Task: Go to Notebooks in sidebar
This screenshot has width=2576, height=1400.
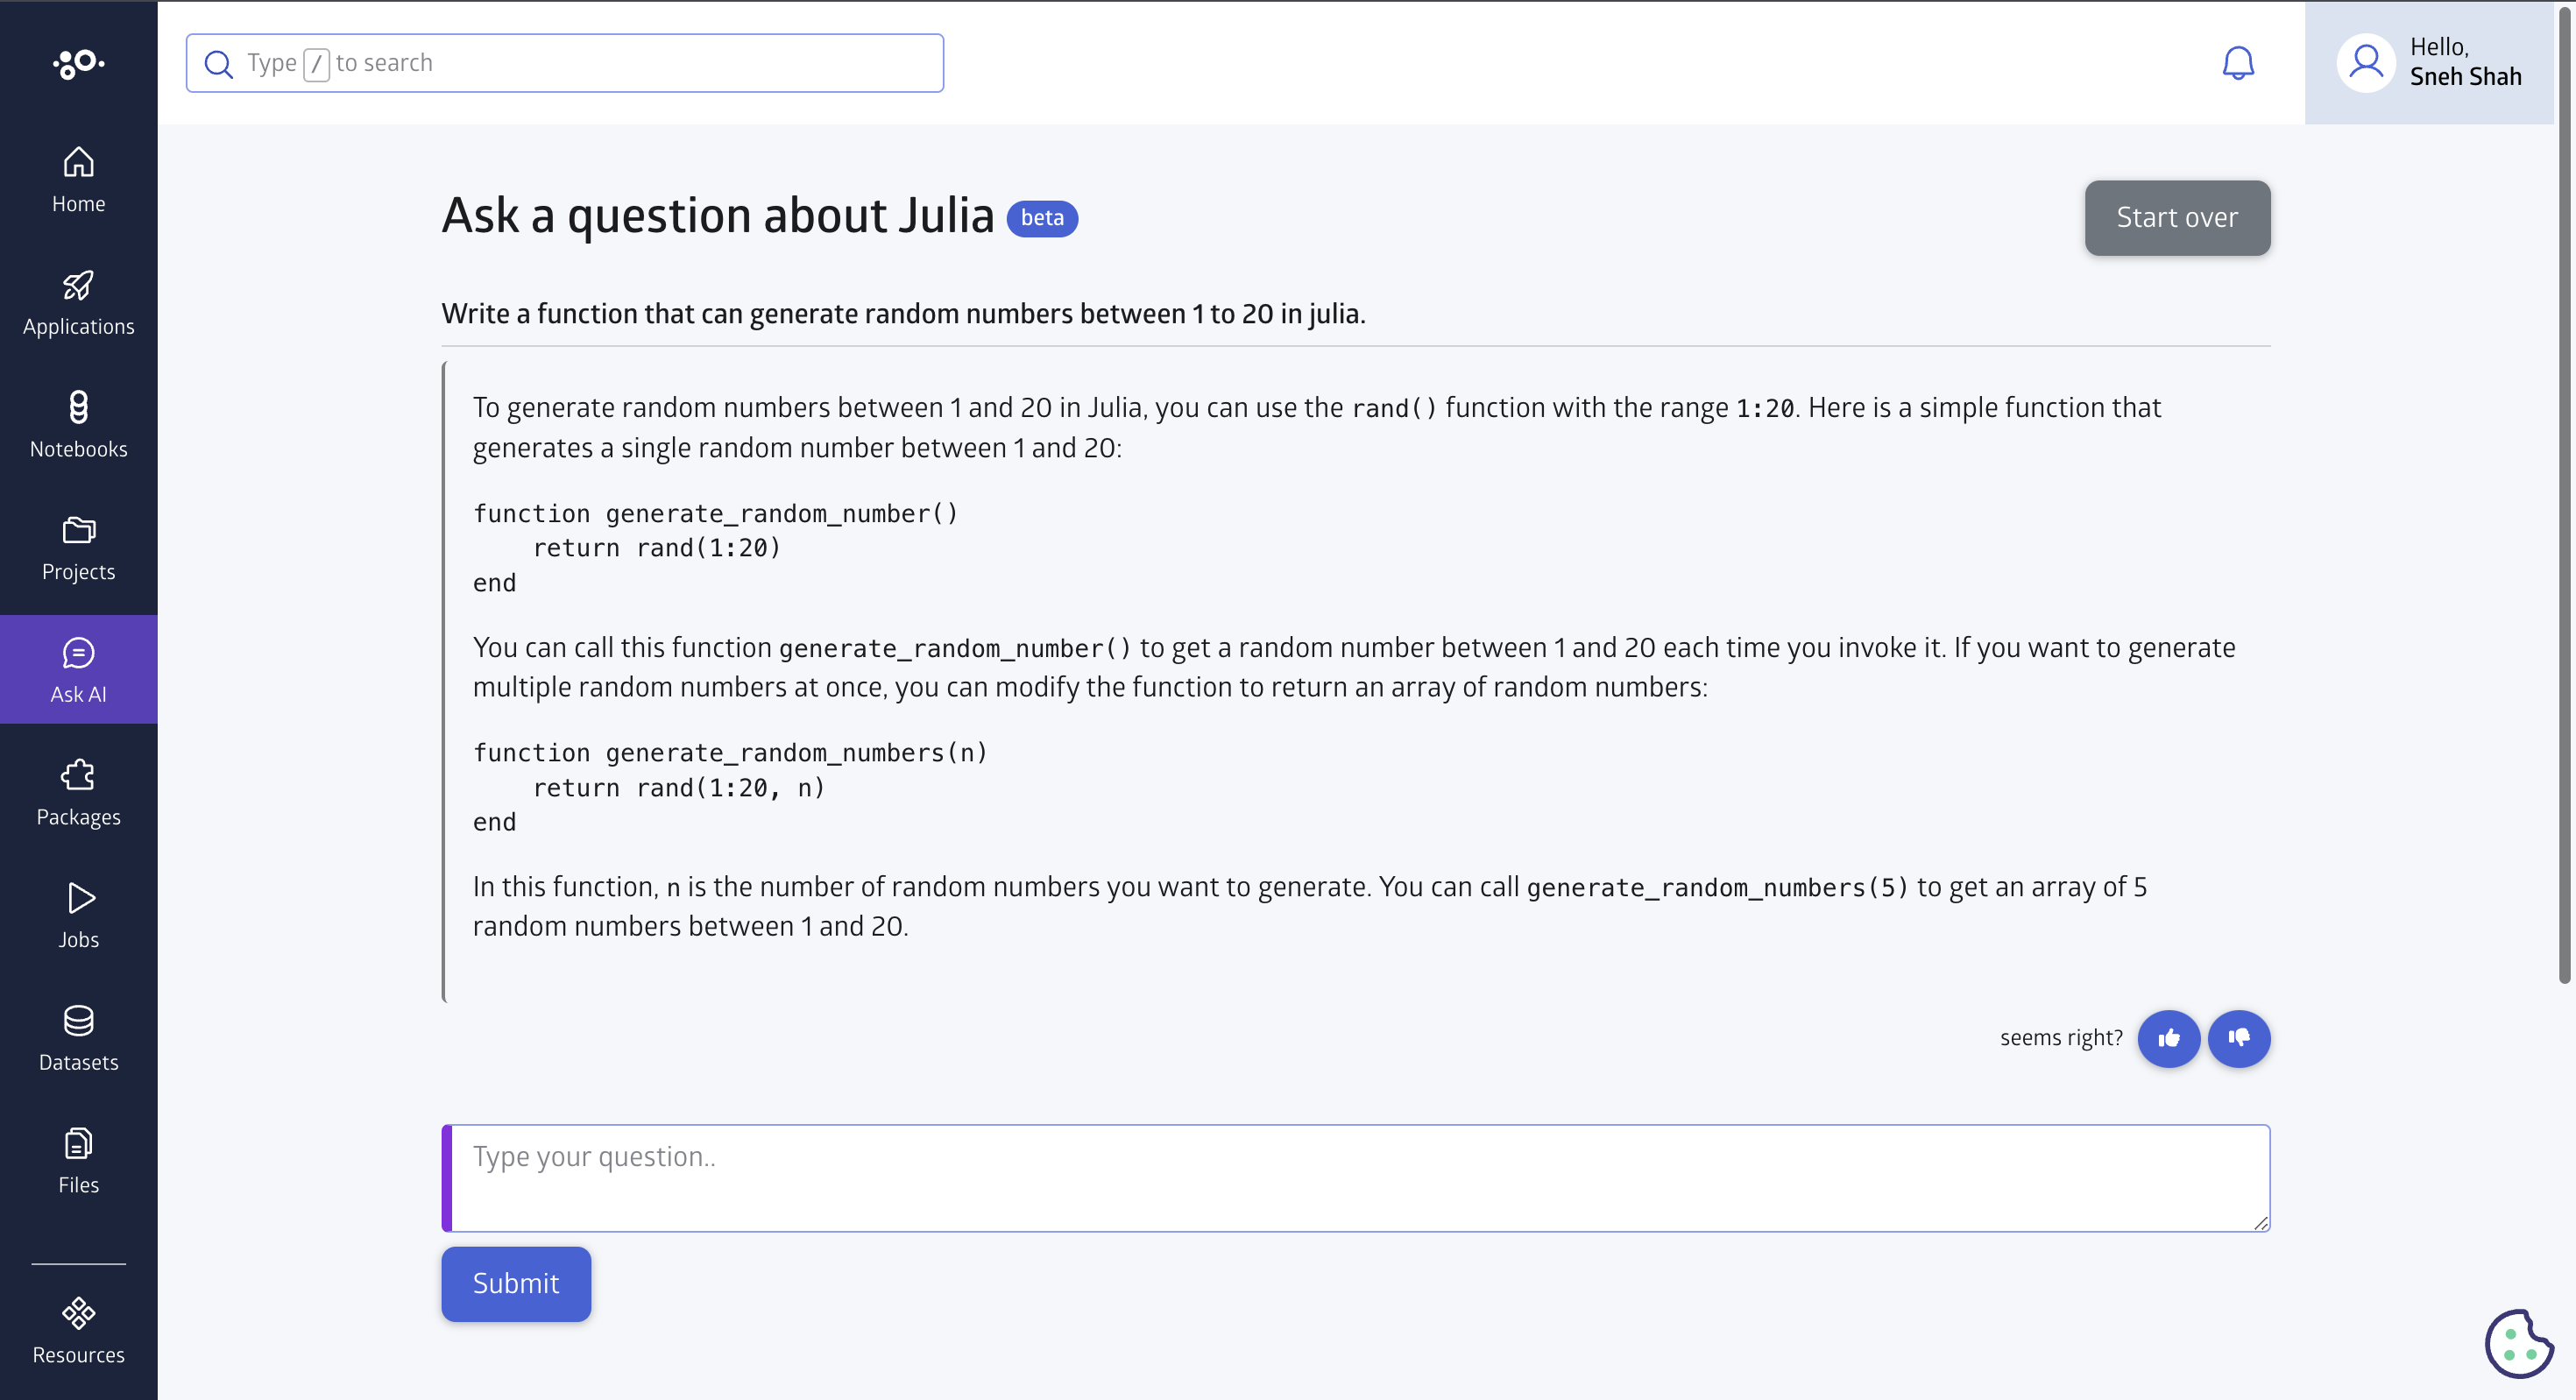Action: [78, 425]
